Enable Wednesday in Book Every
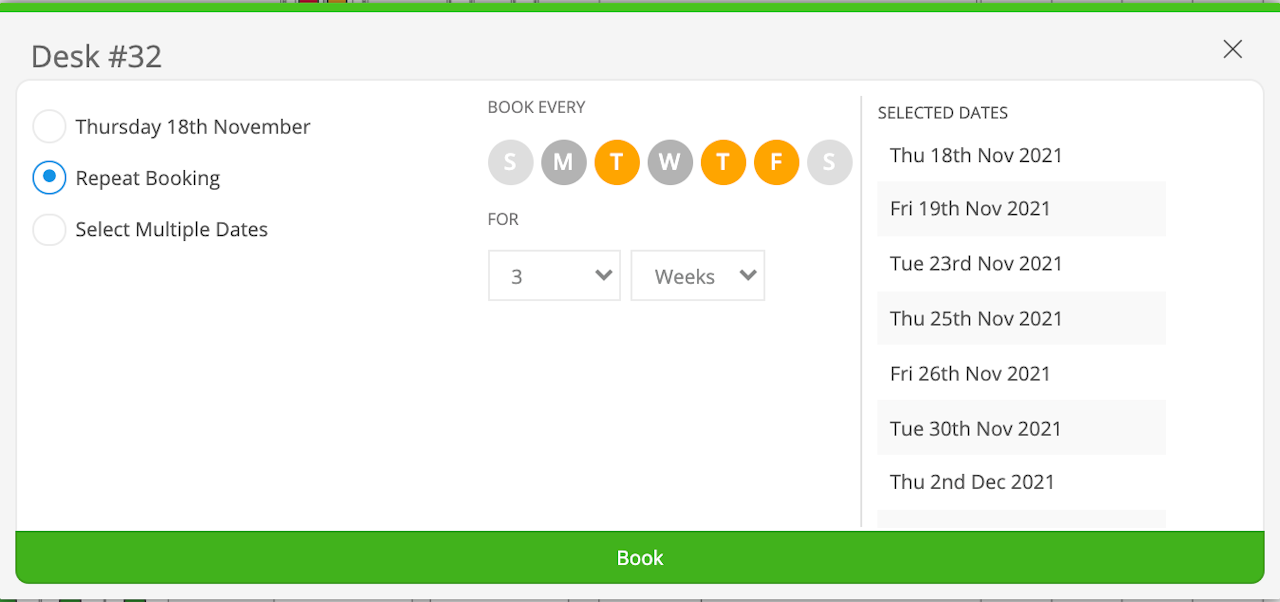 (x=670, y=162)
